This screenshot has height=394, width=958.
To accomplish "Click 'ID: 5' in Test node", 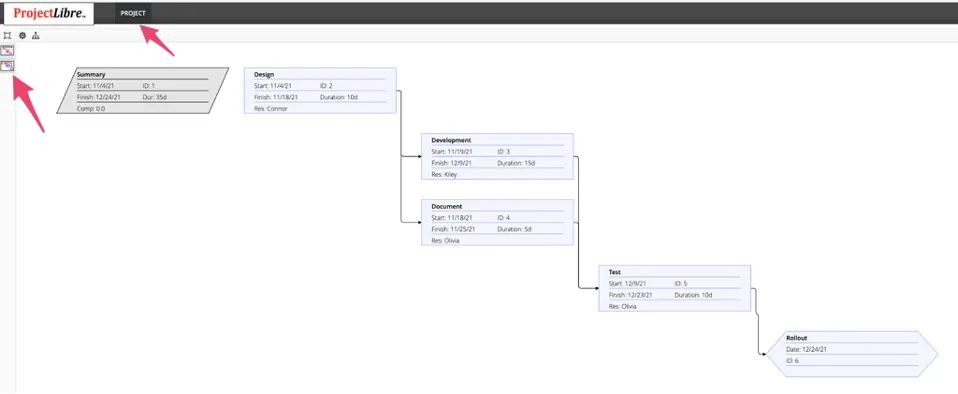I will (x=681, y=283).
